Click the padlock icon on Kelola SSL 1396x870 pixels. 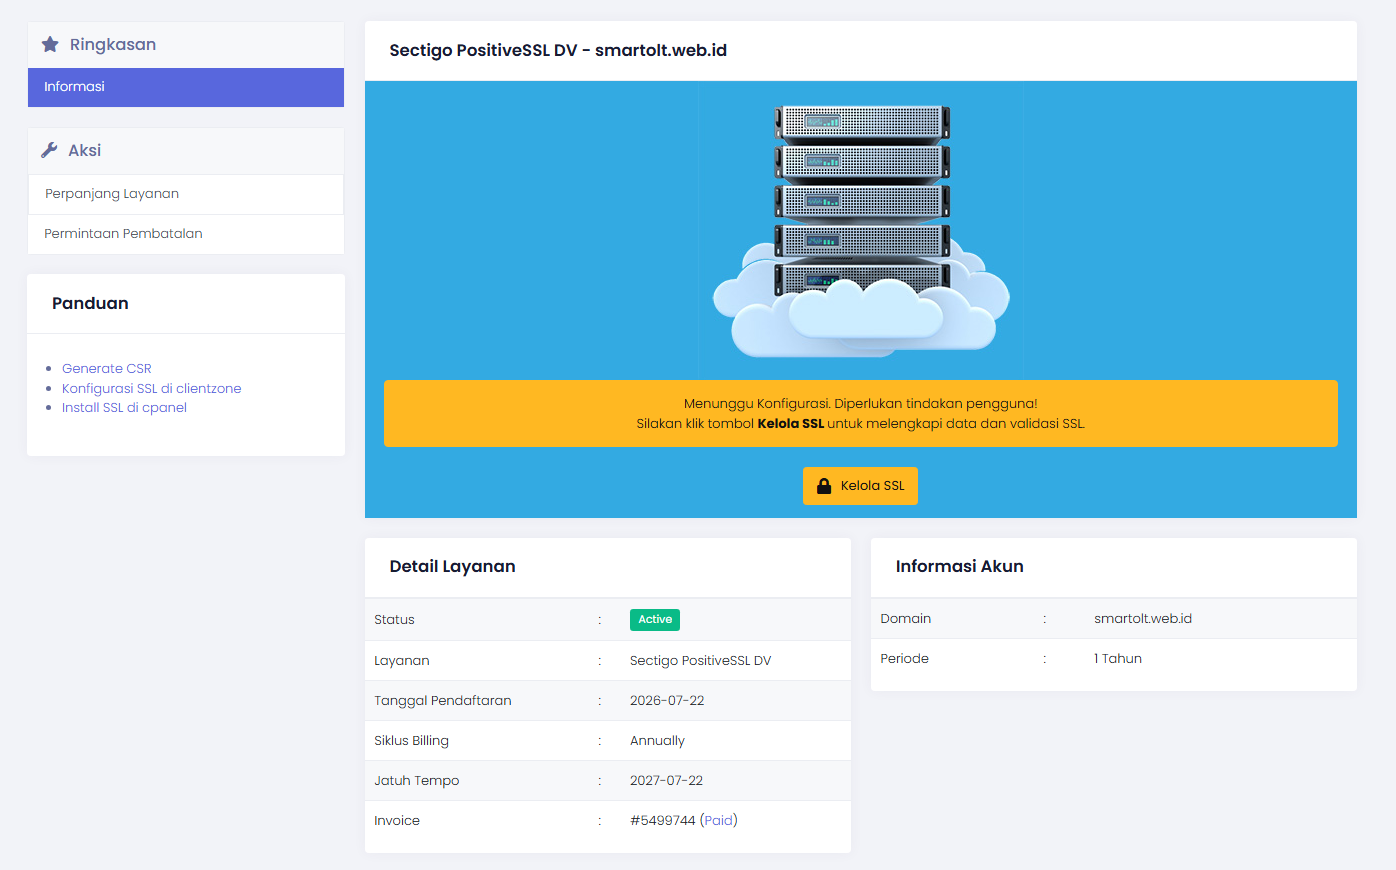coord(824,486)
